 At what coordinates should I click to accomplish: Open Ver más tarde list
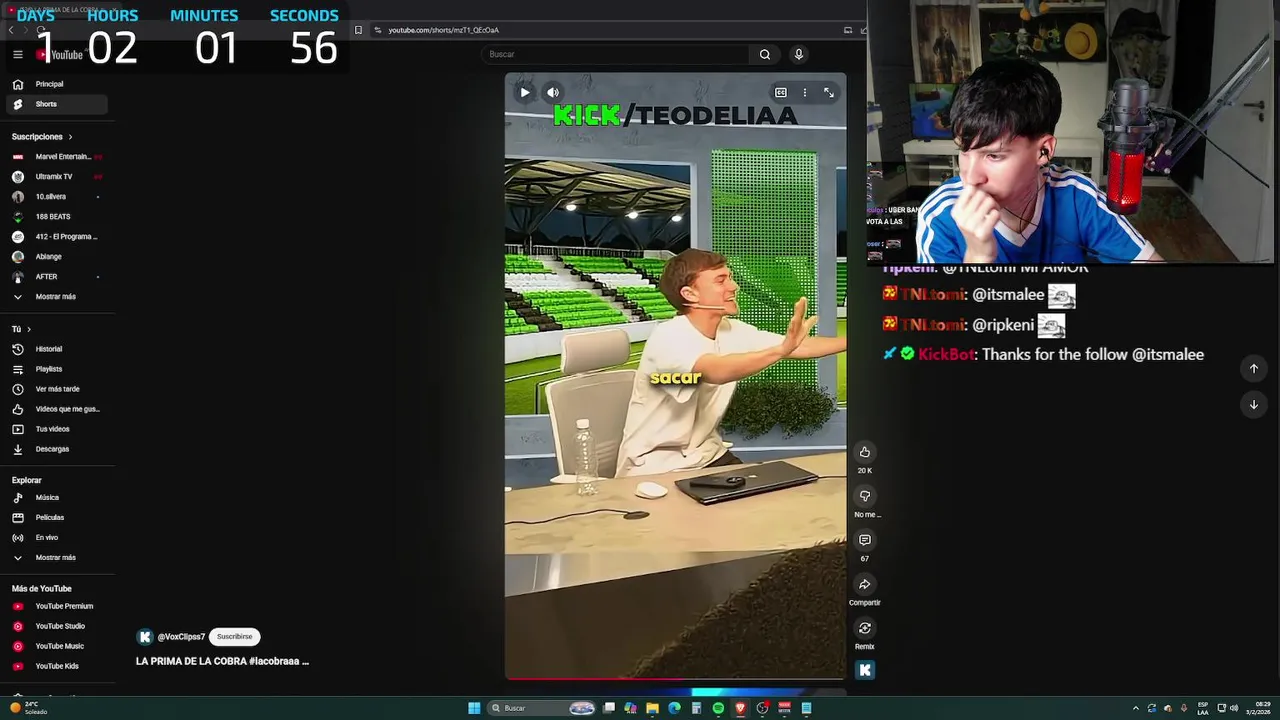tap(57, 389)
